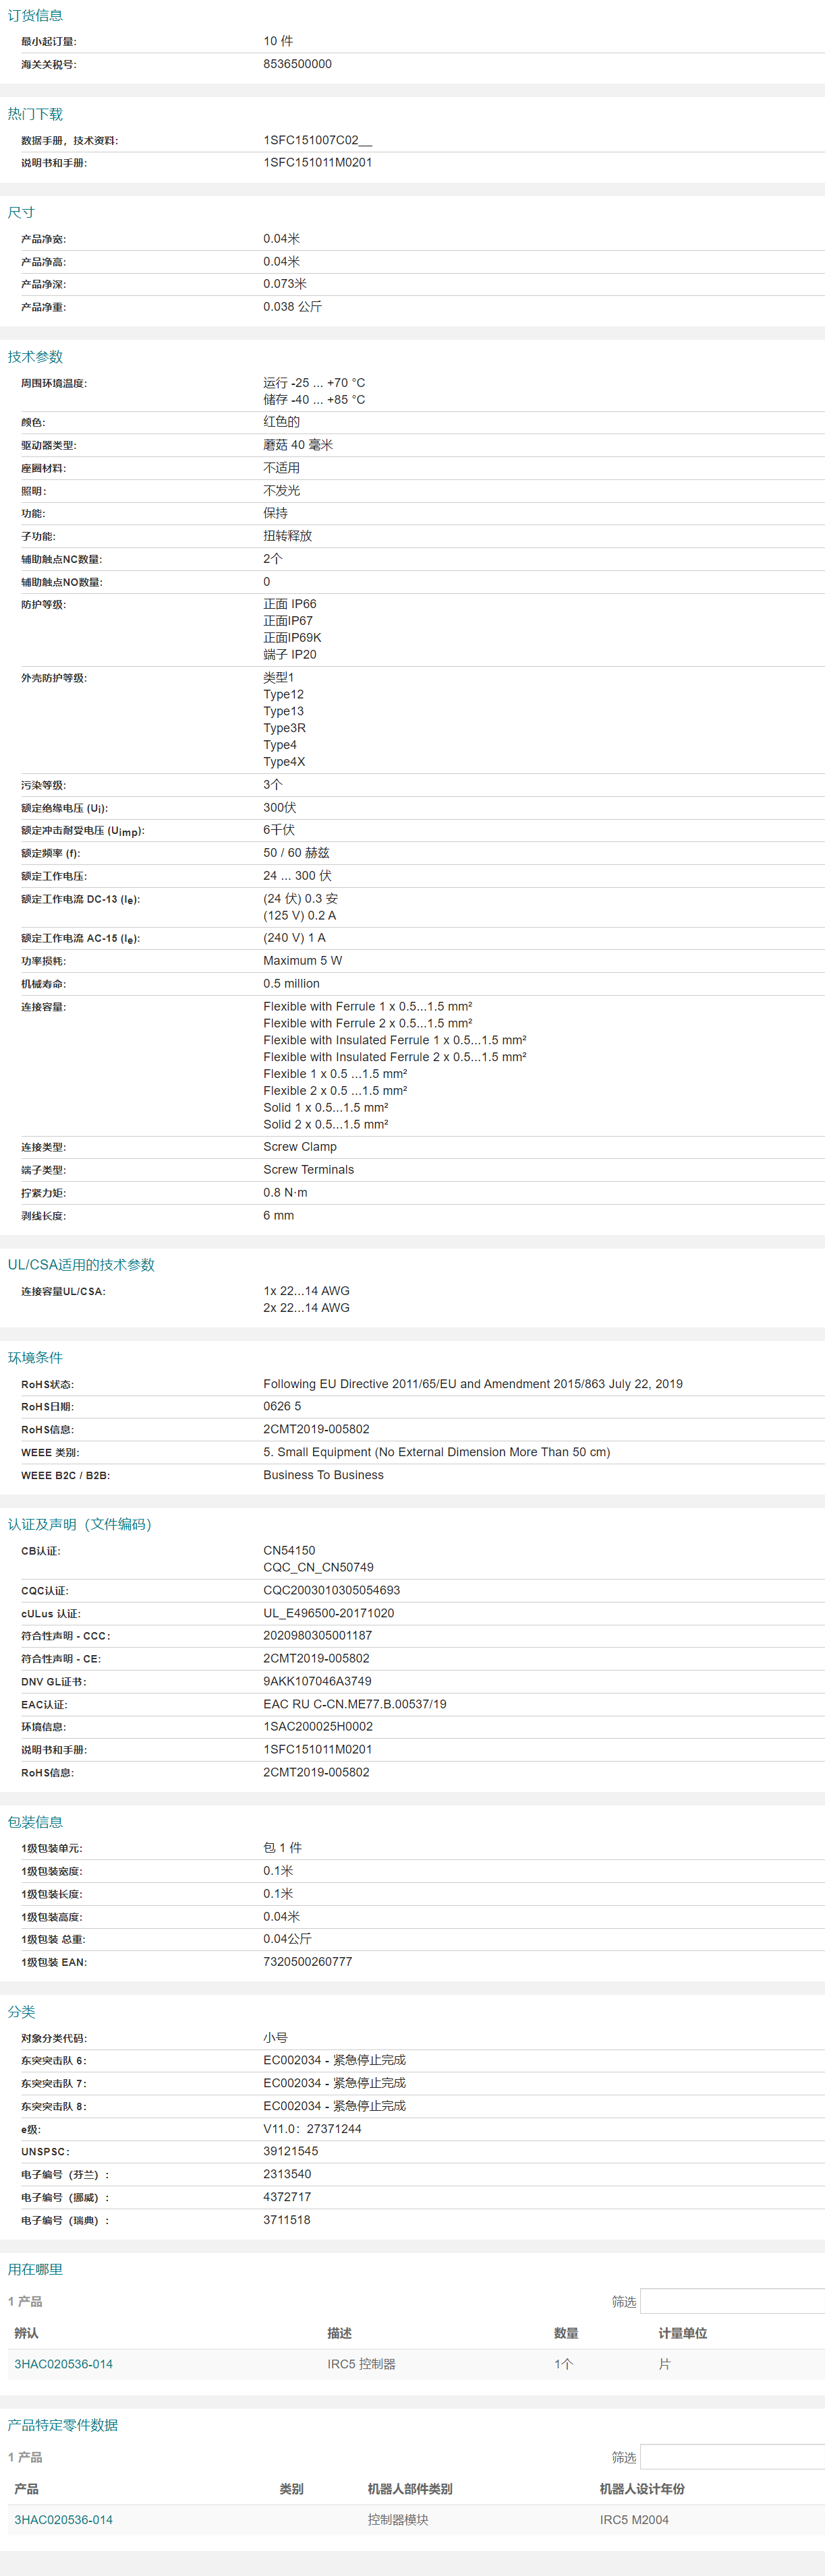Click the Finland electrical number 2313540
The image size is (825, 2576).
(287, 2174)
